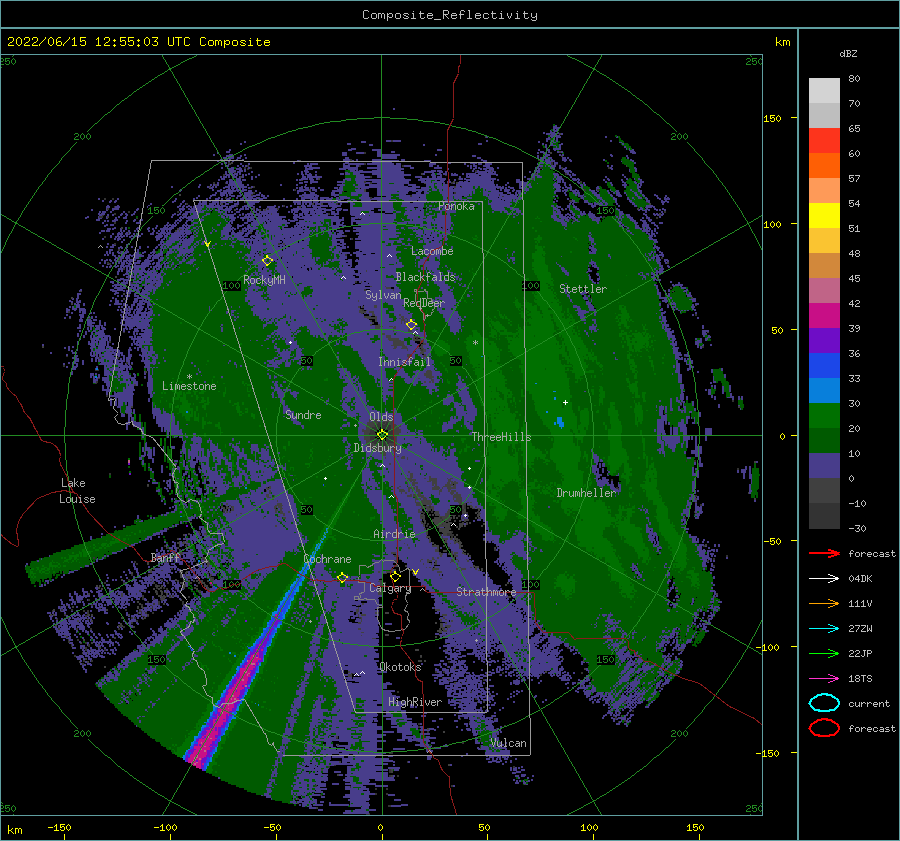Click the Banff label on the map
This screenshot has height=841, width=900.
(x=165, y=557)
